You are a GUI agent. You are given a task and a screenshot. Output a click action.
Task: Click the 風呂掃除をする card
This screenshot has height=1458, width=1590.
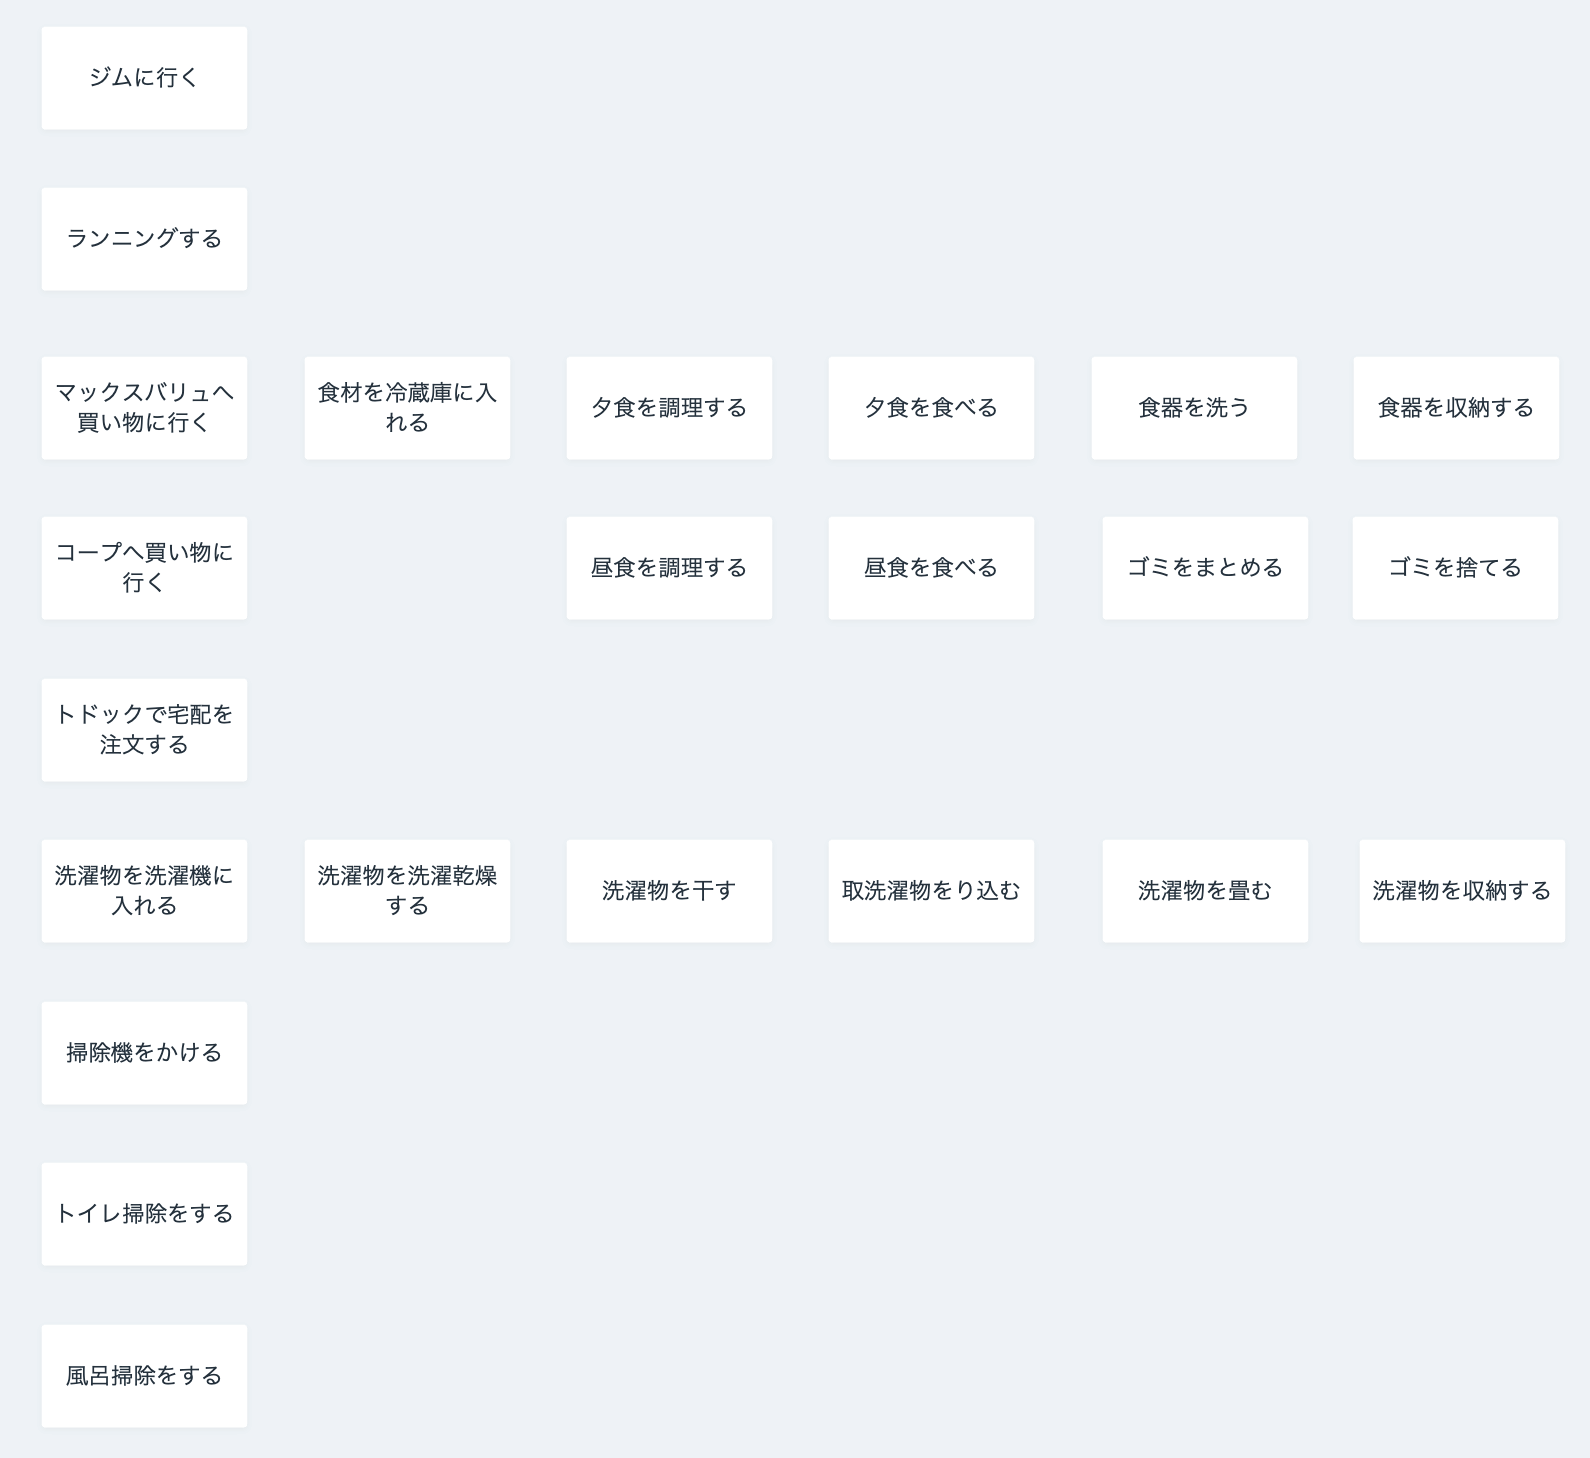pos(144,1376)
